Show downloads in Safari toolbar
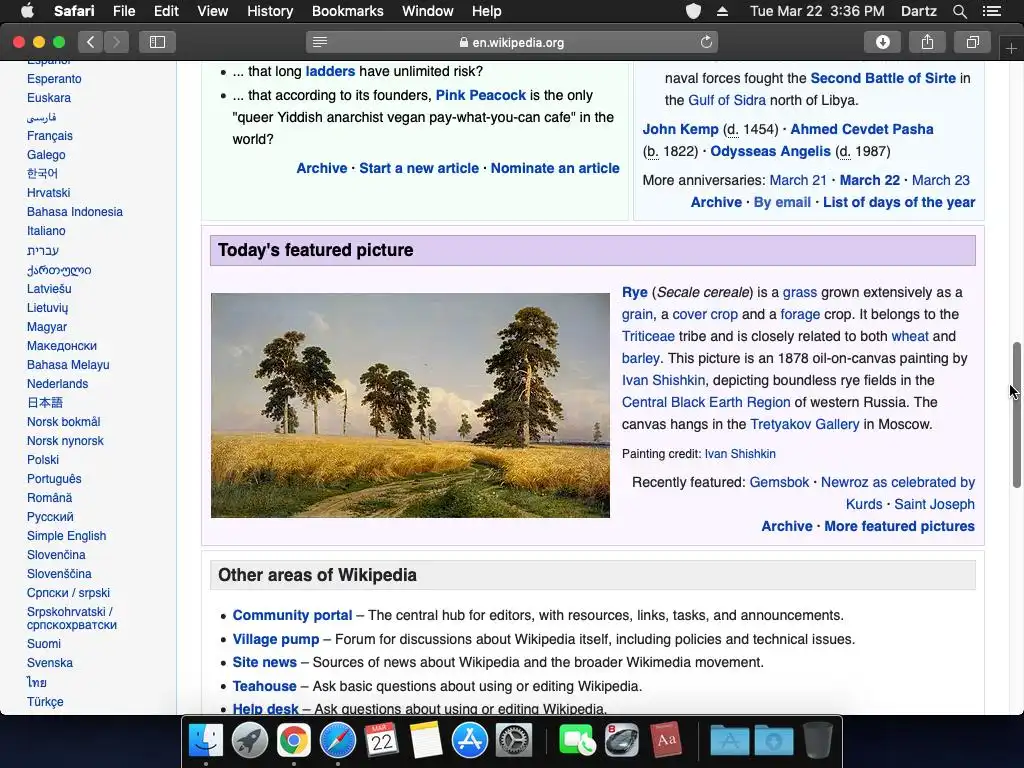Image resolution: width=1024 pixels, height=768 pixels. point(882,42)
